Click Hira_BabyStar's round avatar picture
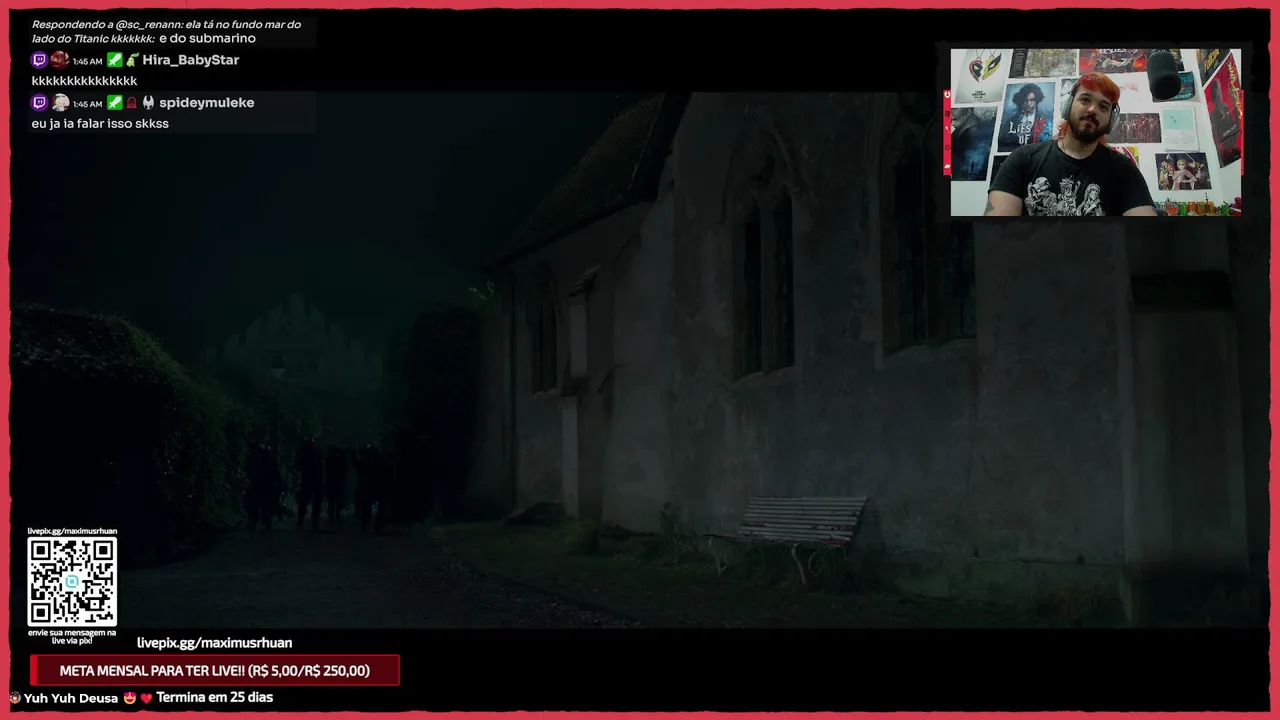This screenshot has height=720, width=1280. (60, 60)
